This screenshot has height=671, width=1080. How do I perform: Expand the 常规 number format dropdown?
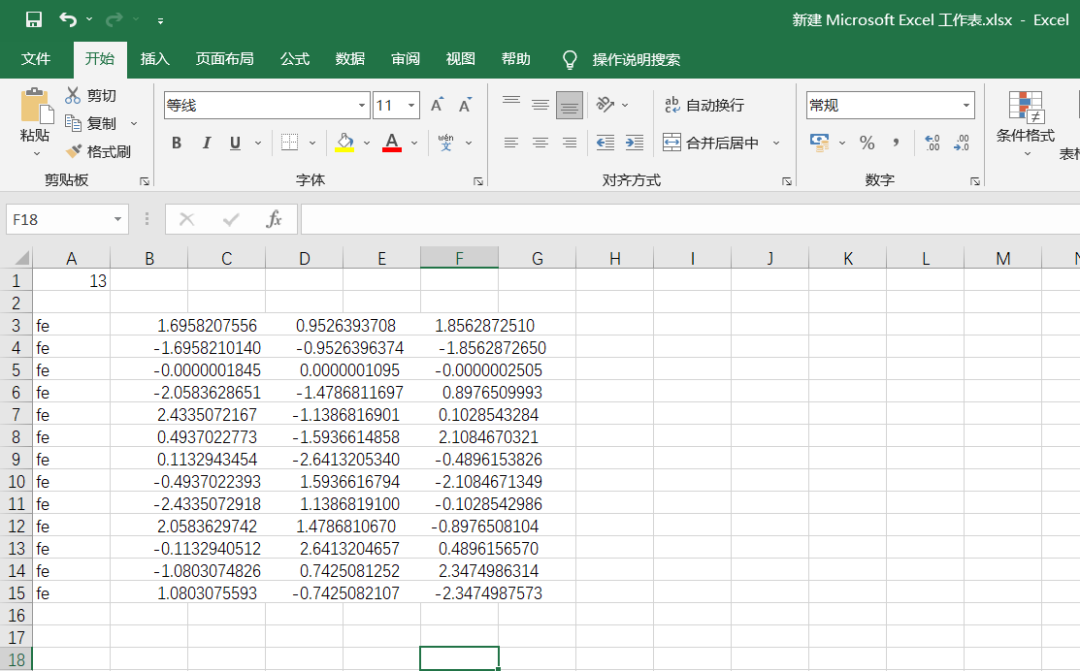coord(966,105)
